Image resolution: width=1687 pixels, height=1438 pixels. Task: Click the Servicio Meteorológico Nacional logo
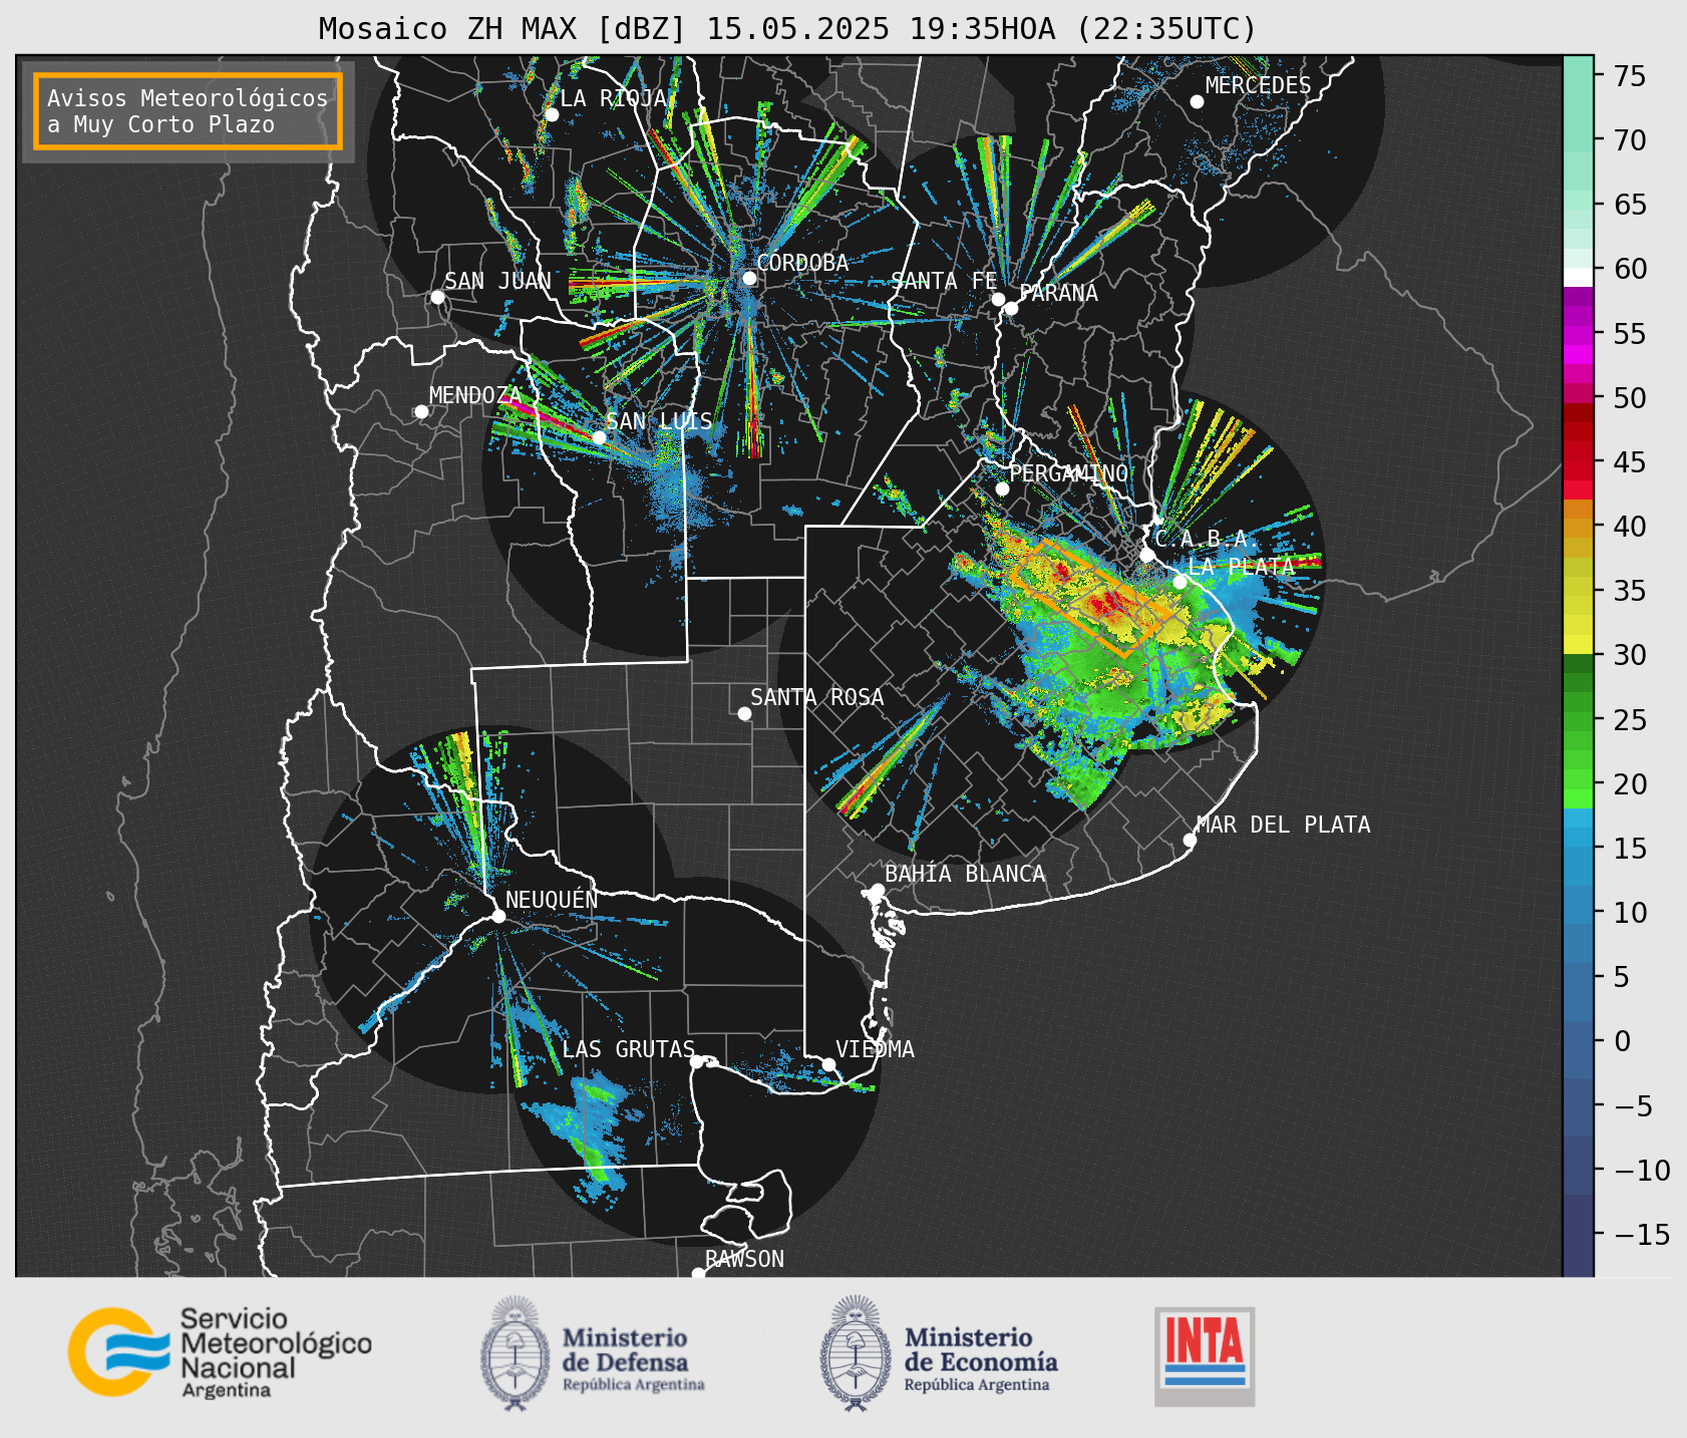click(219, 1352)
